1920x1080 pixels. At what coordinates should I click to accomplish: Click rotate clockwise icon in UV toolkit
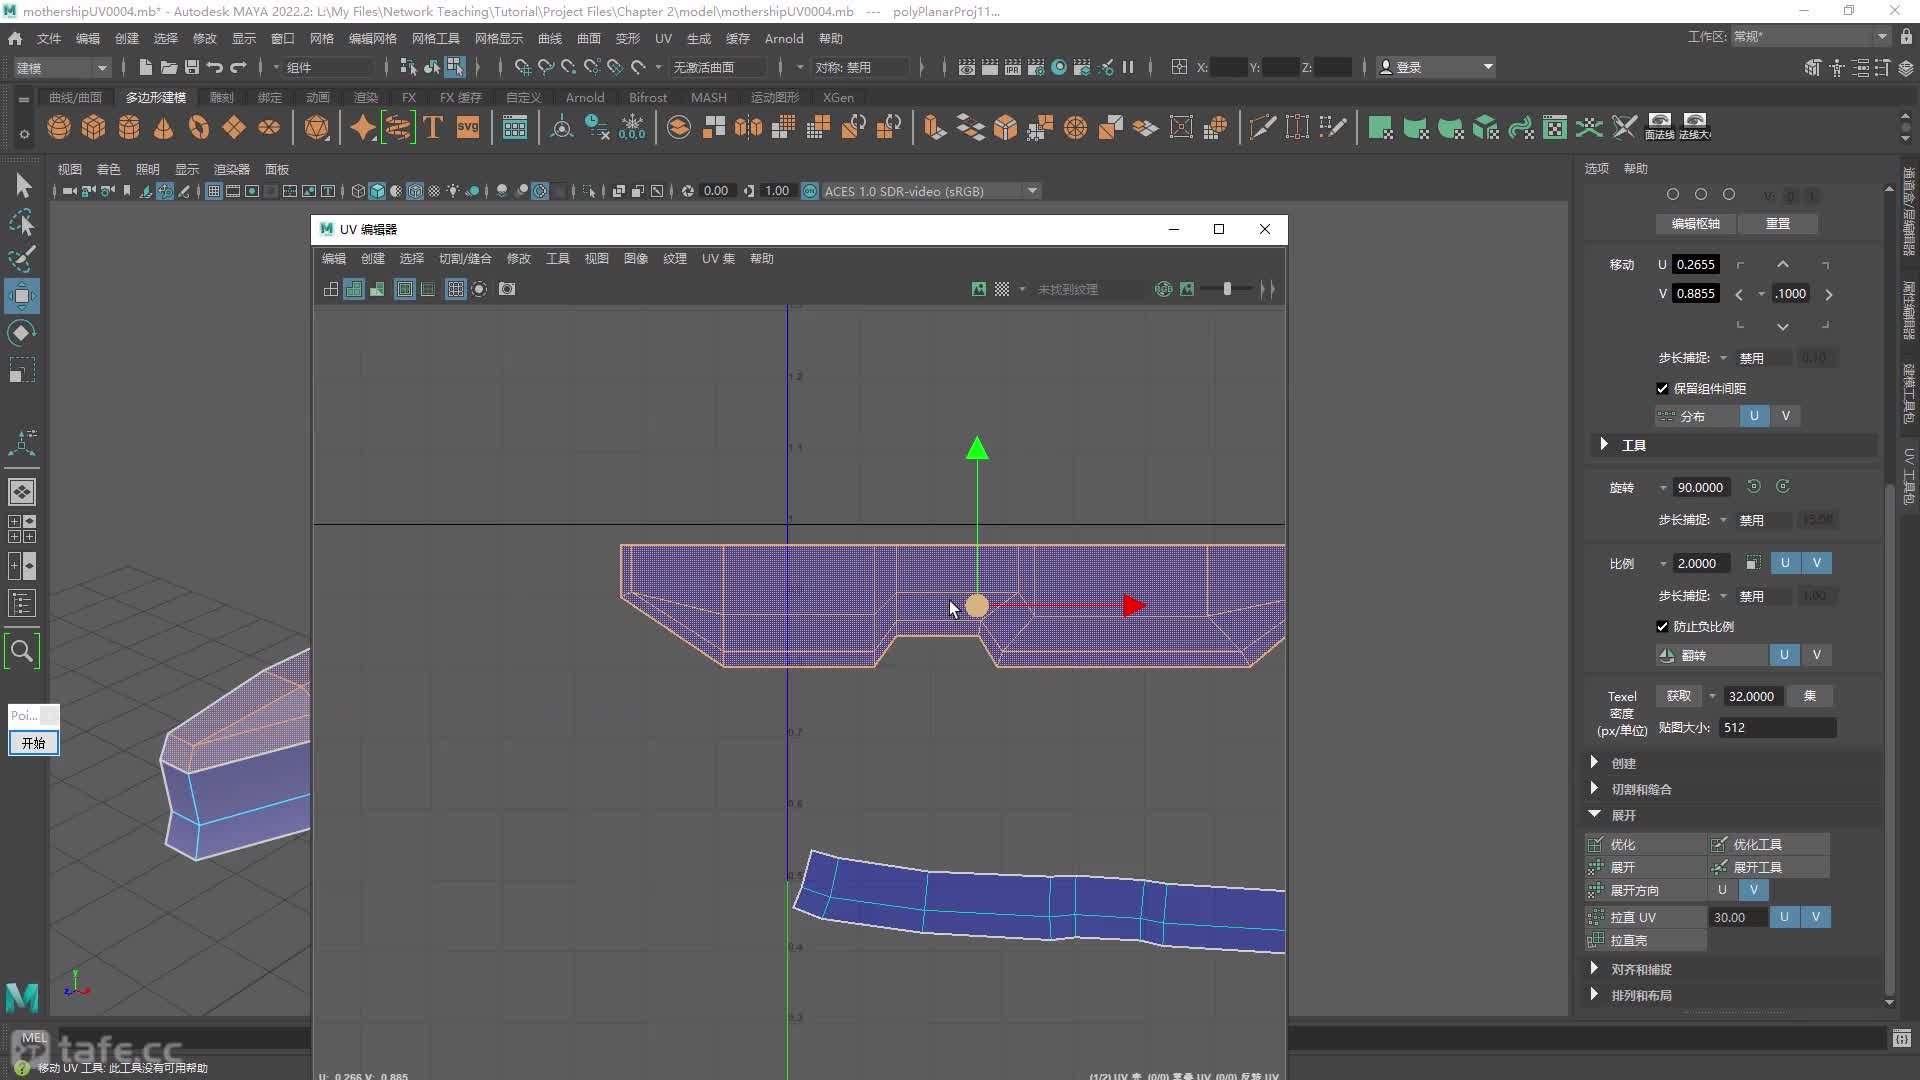1783,487
